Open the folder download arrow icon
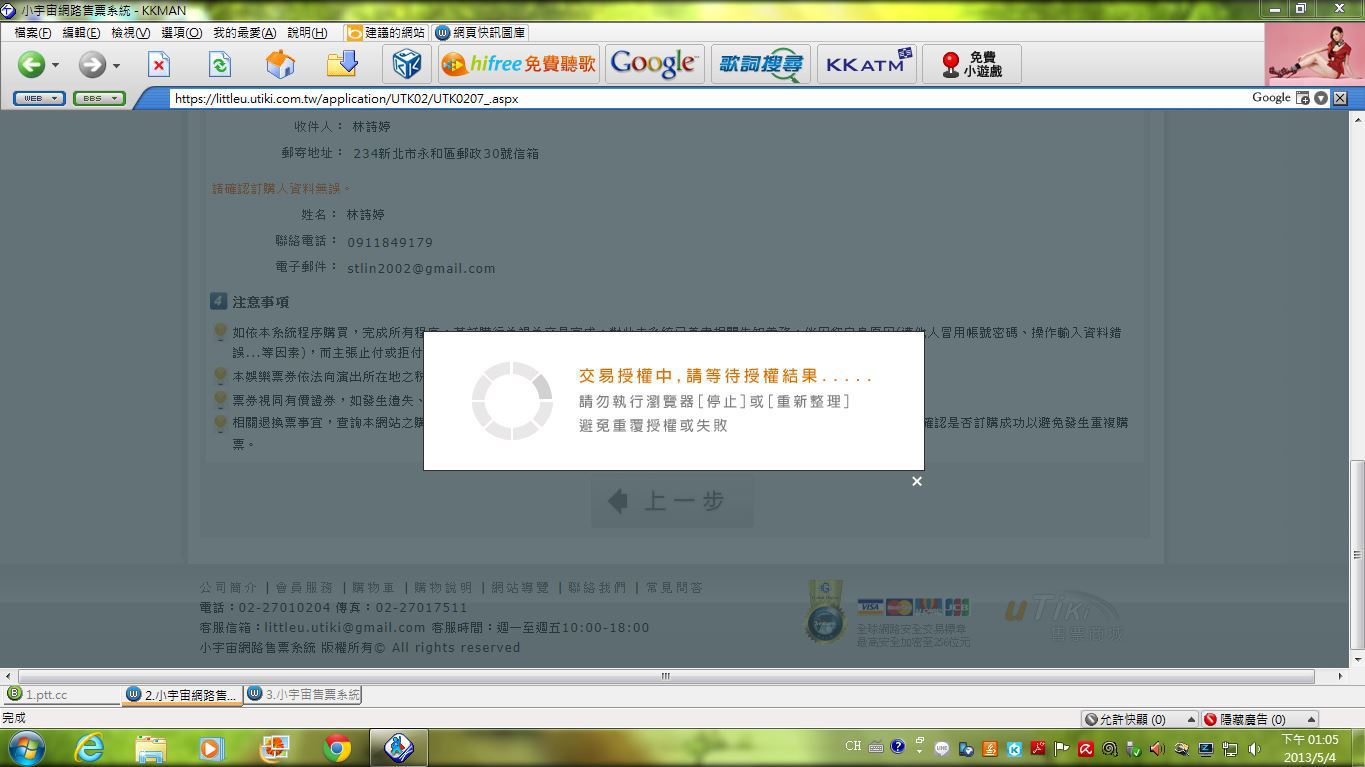The width and height of the screenshot is (1365, 767). [342, 65]
